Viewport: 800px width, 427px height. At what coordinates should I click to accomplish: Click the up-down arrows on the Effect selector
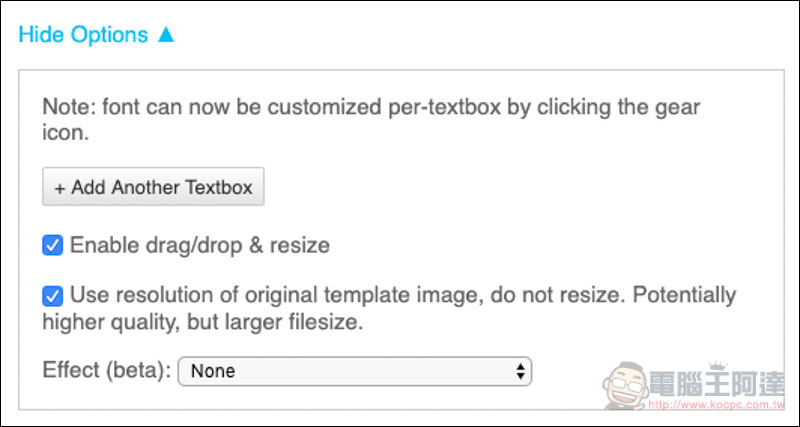click(x=520, y=371)
